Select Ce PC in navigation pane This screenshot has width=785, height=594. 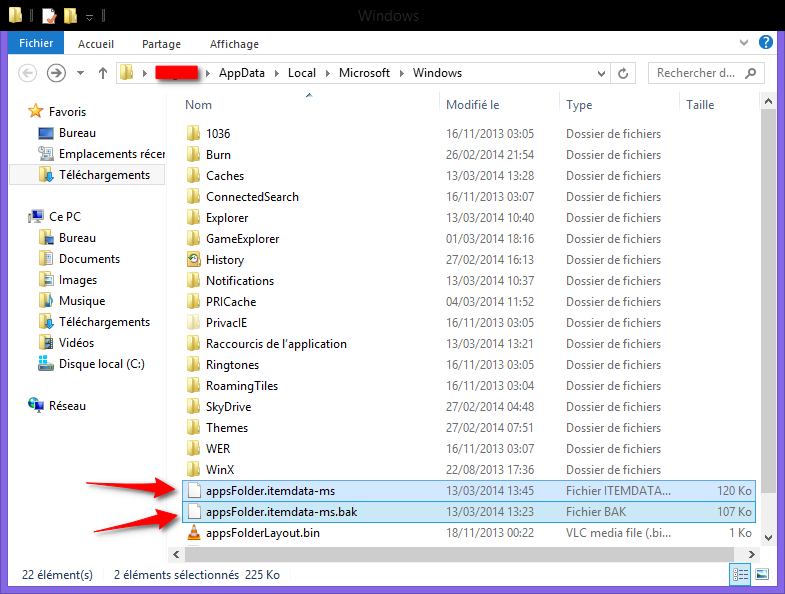65,217
